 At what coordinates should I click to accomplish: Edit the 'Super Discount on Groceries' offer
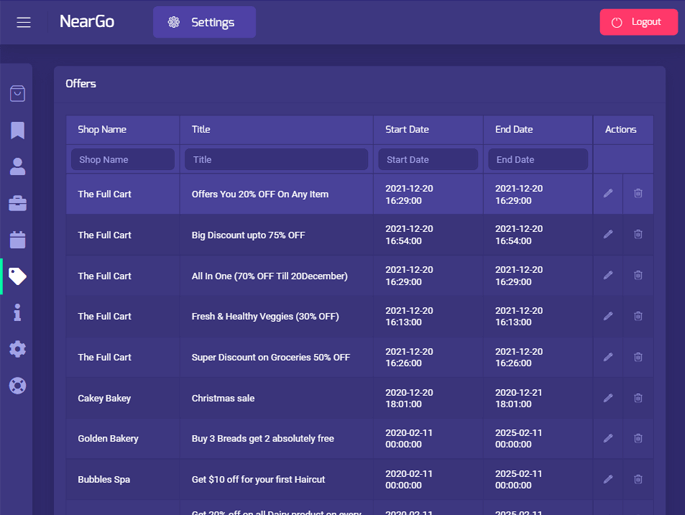click(608, 357)
